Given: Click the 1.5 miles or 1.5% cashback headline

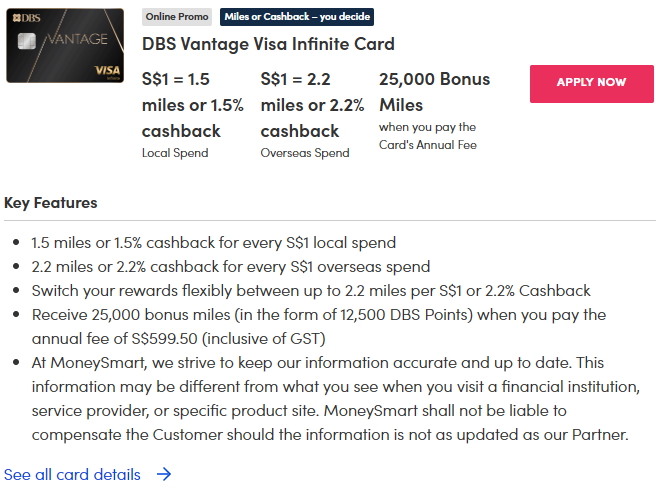Looking at the screenshot, I should [x=193, y=105].
